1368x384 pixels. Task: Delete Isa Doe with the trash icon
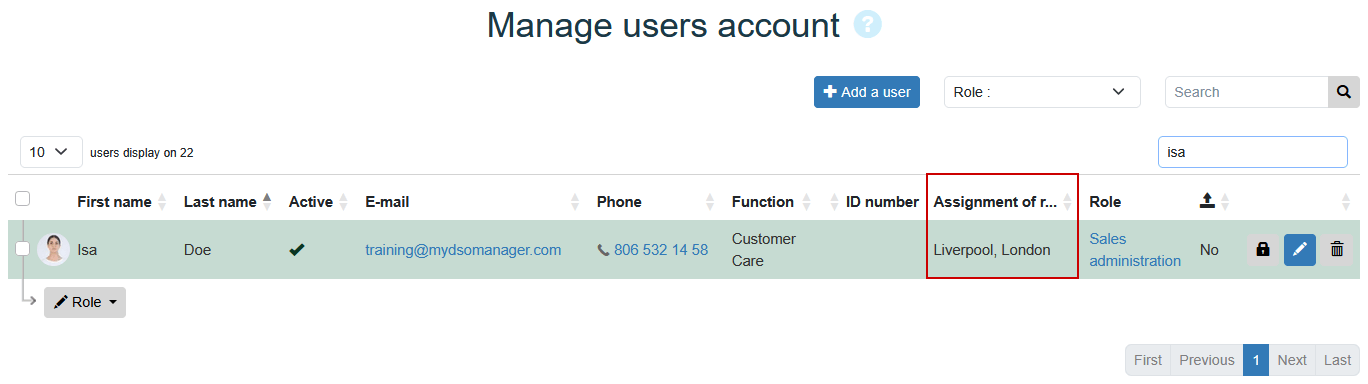pos(1337,250)
